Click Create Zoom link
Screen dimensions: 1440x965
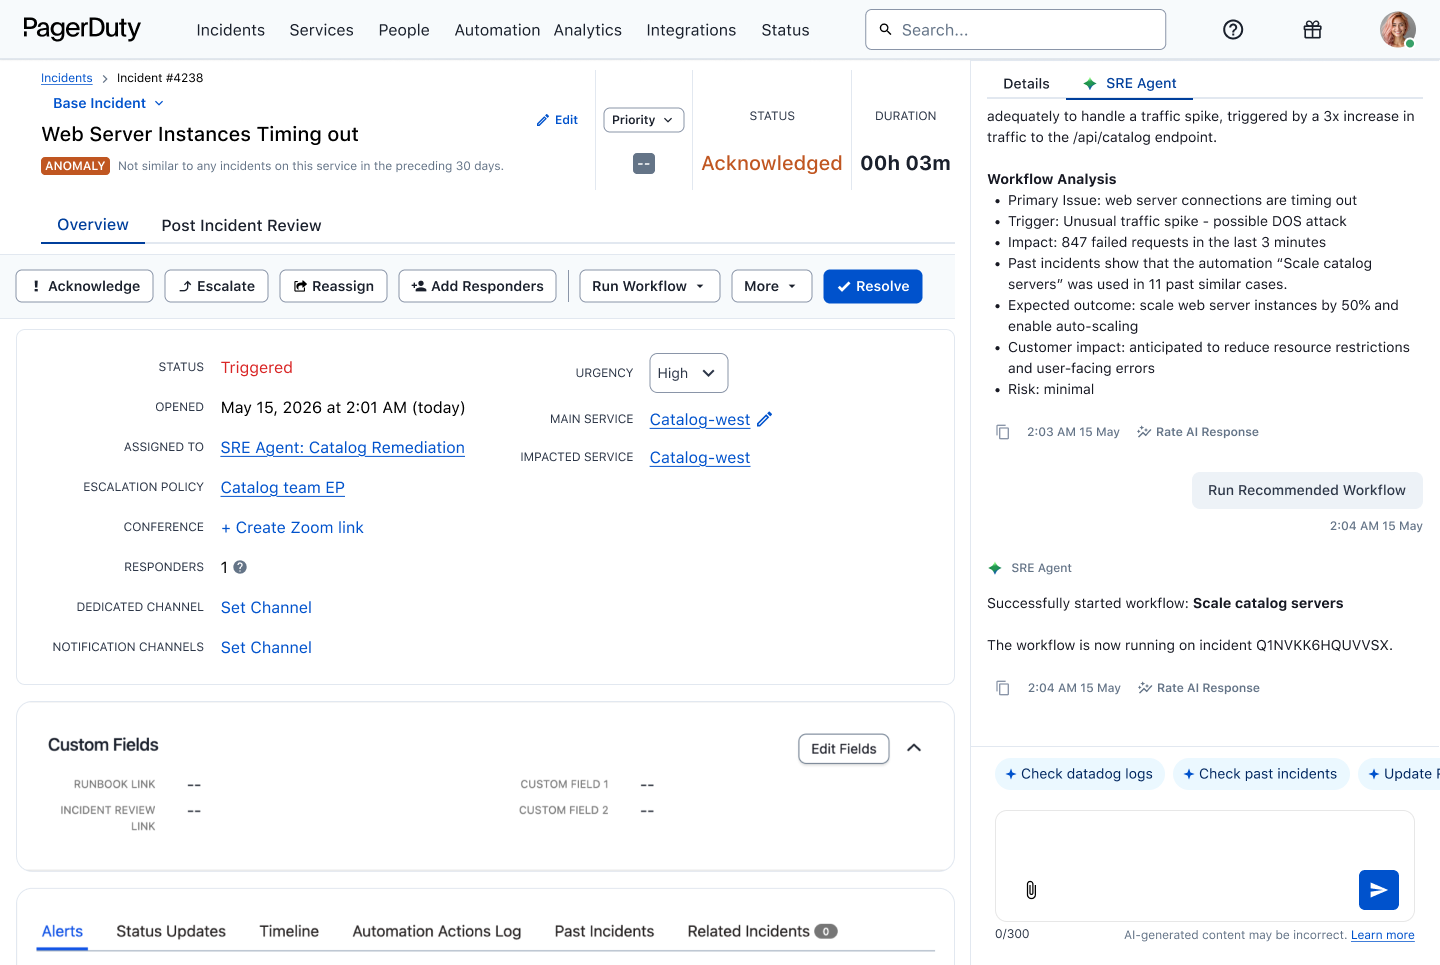coord(292,528)
